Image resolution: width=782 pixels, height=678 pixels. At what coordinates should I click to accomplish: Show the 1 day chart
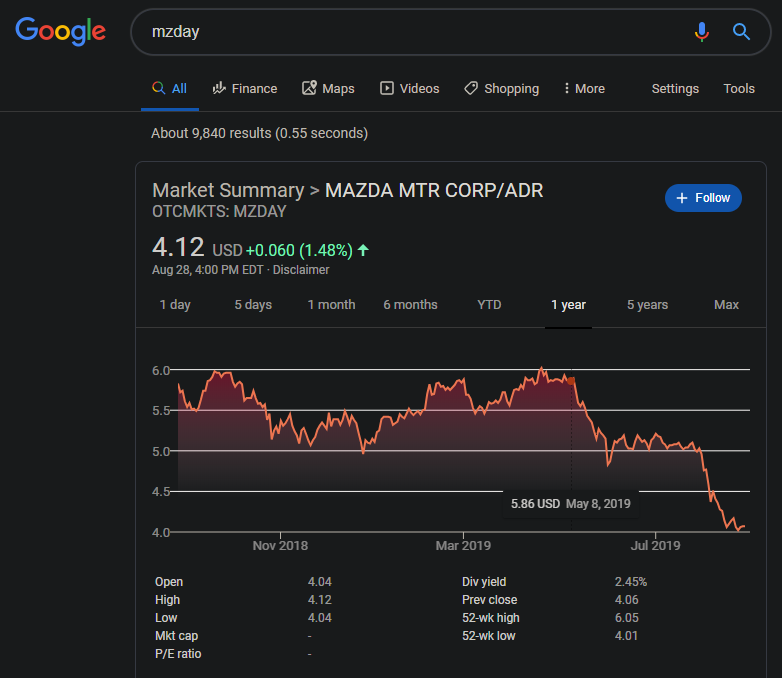coord(175,305)
